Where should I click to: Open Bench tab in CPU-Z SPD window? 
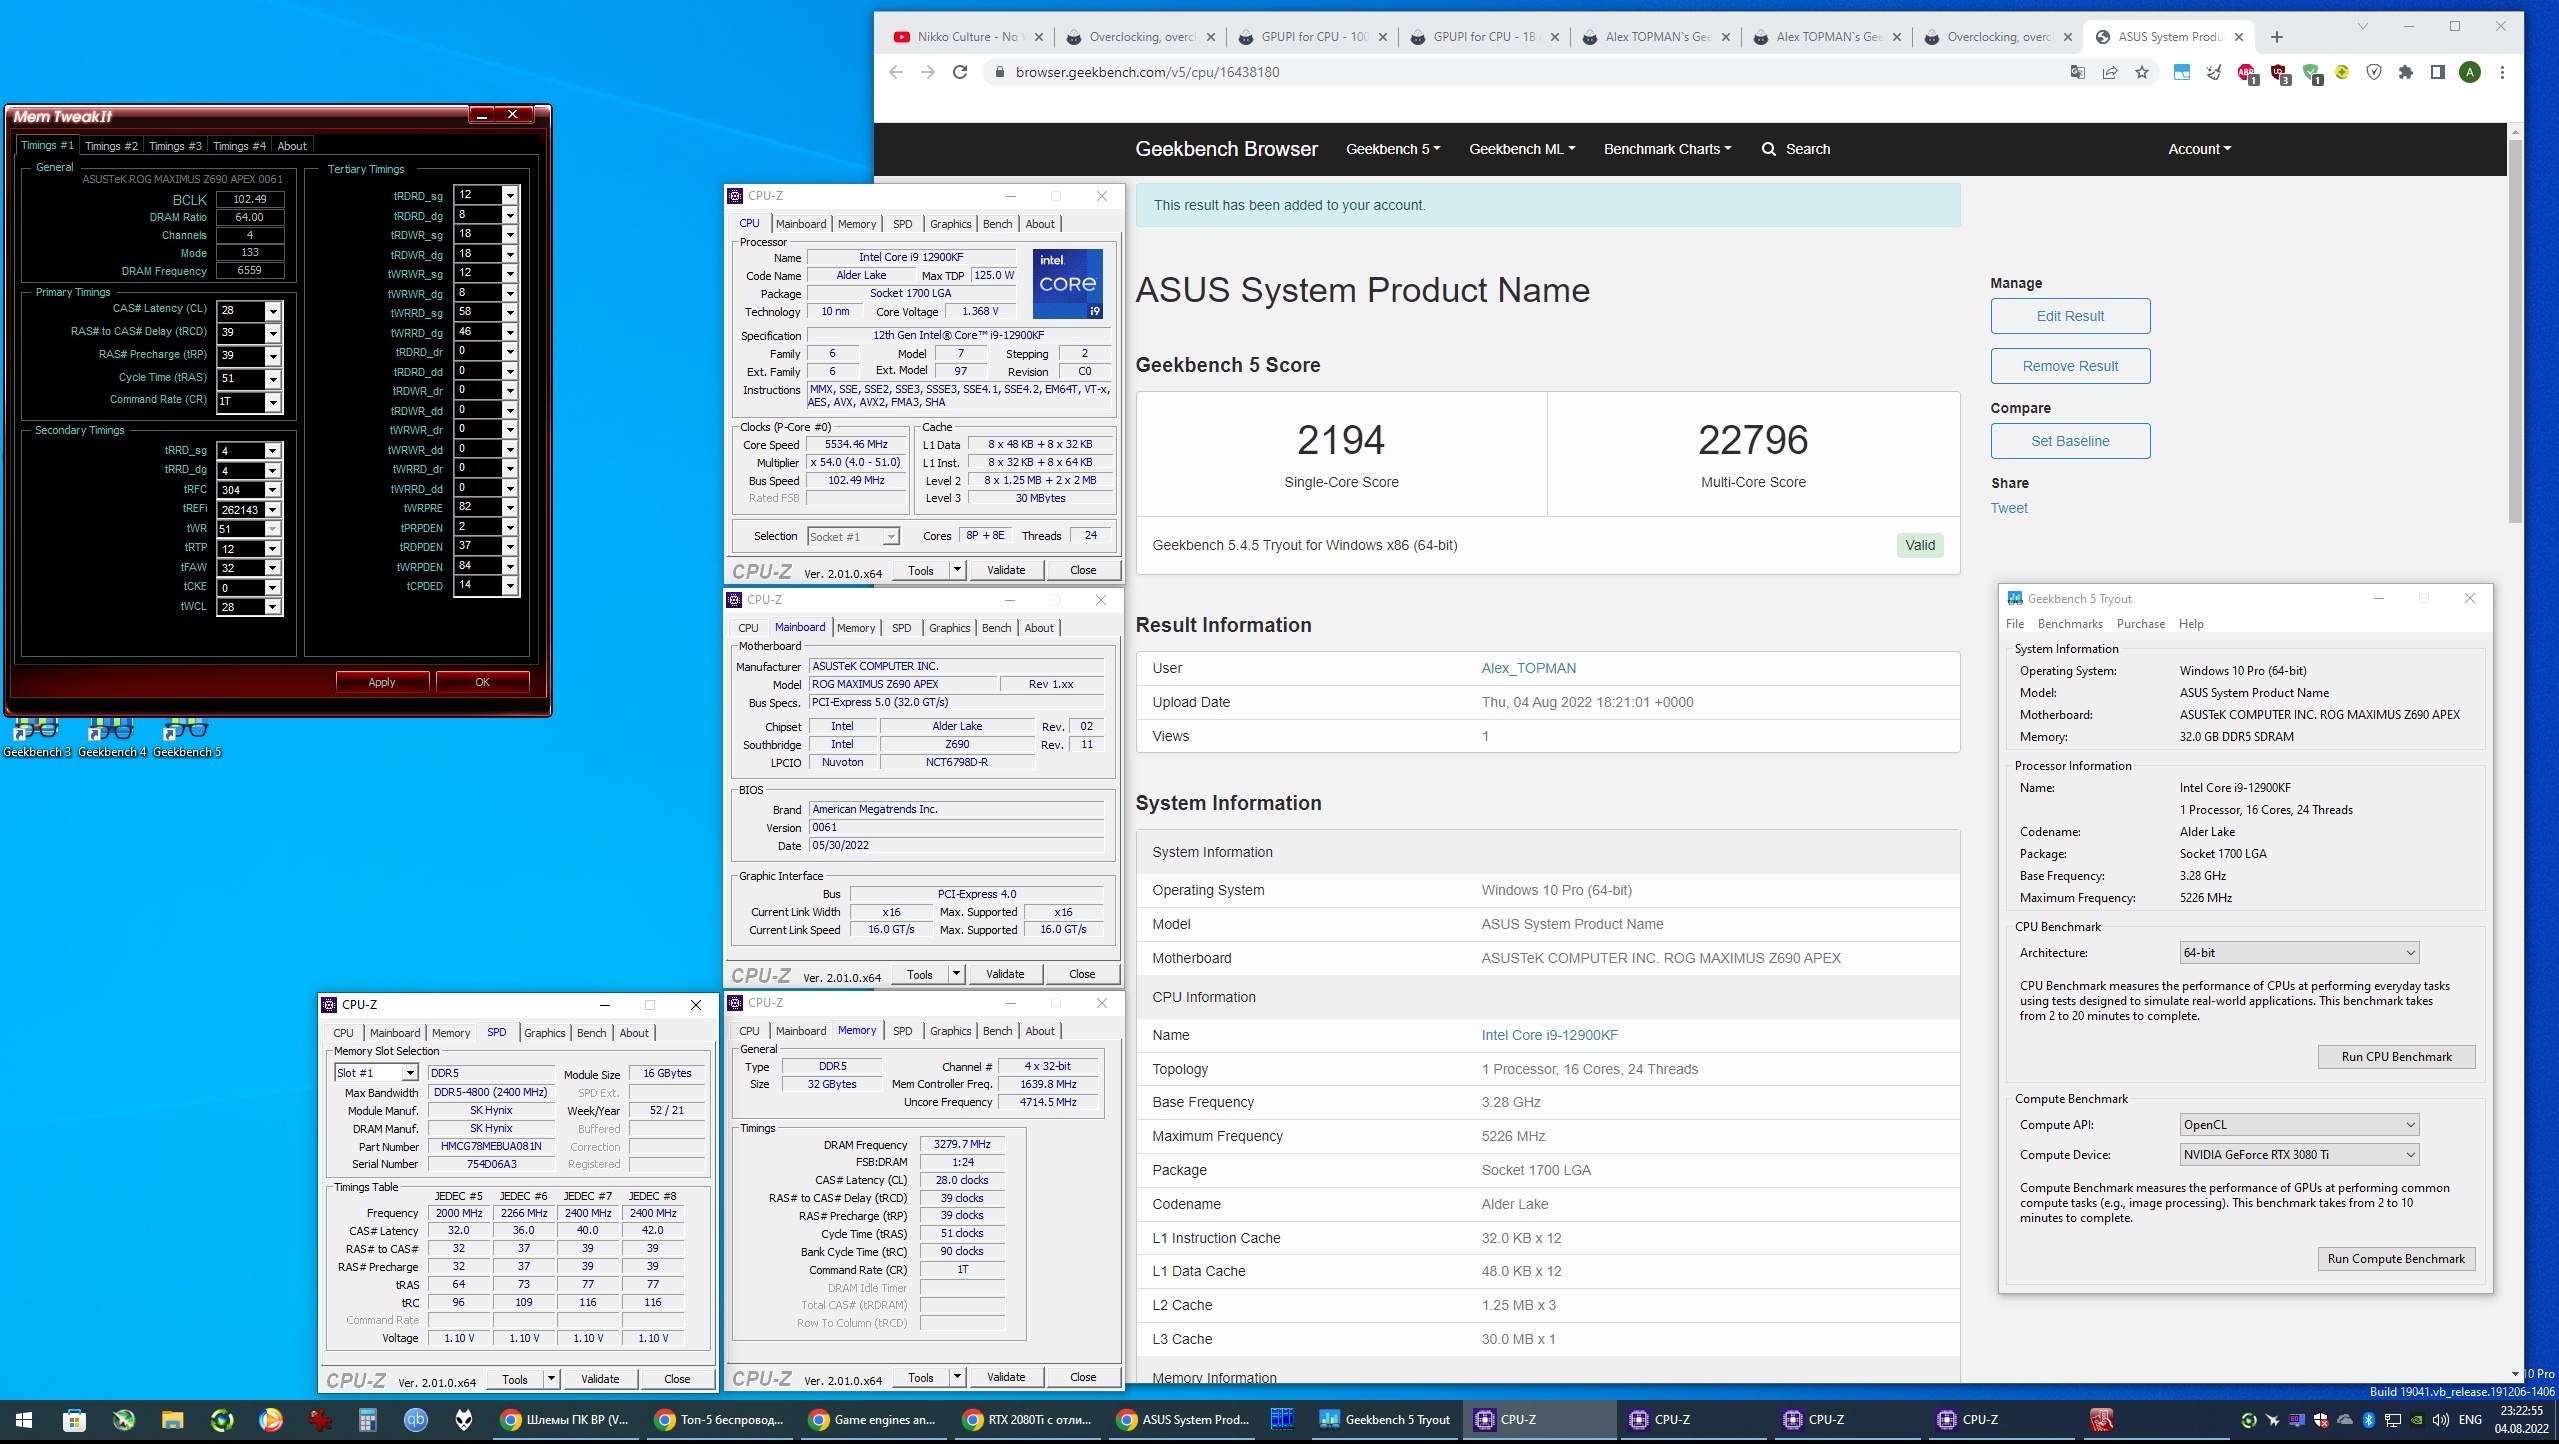591,1033
